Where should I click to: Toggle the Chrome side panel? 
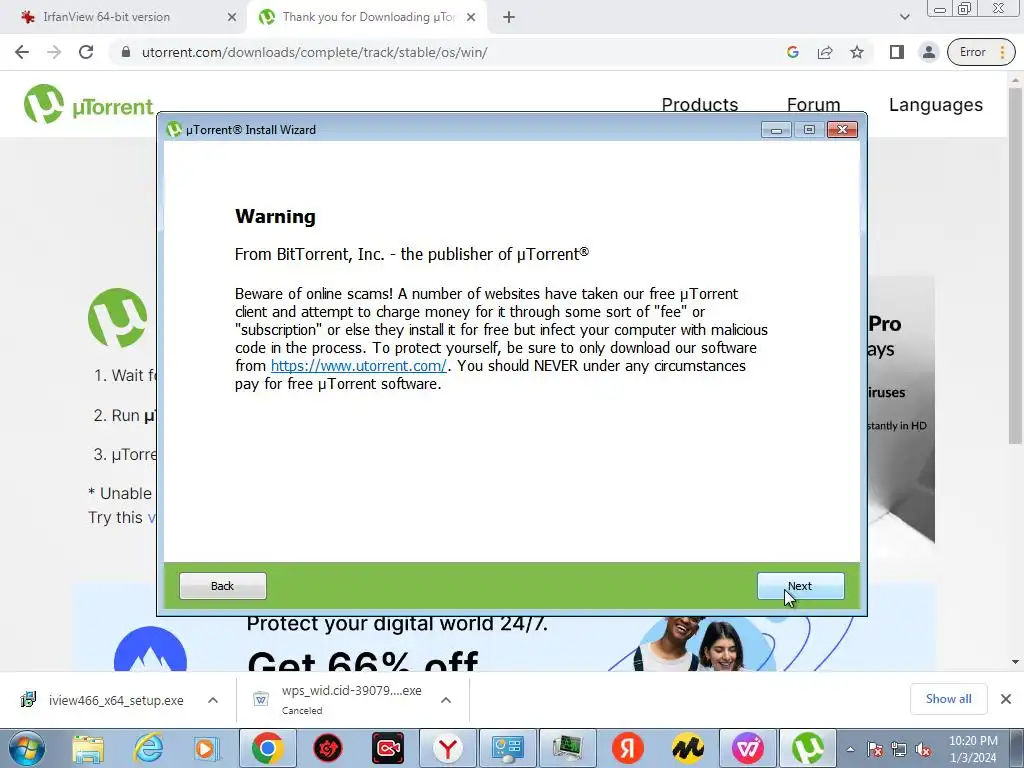[897, 52]
